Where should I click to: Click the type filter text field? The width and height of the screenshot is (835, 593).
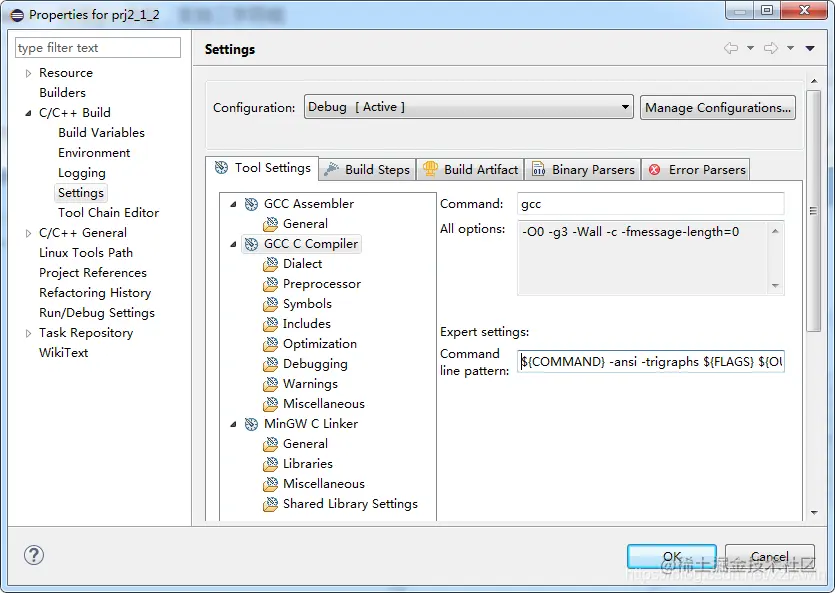pos(98,47)
